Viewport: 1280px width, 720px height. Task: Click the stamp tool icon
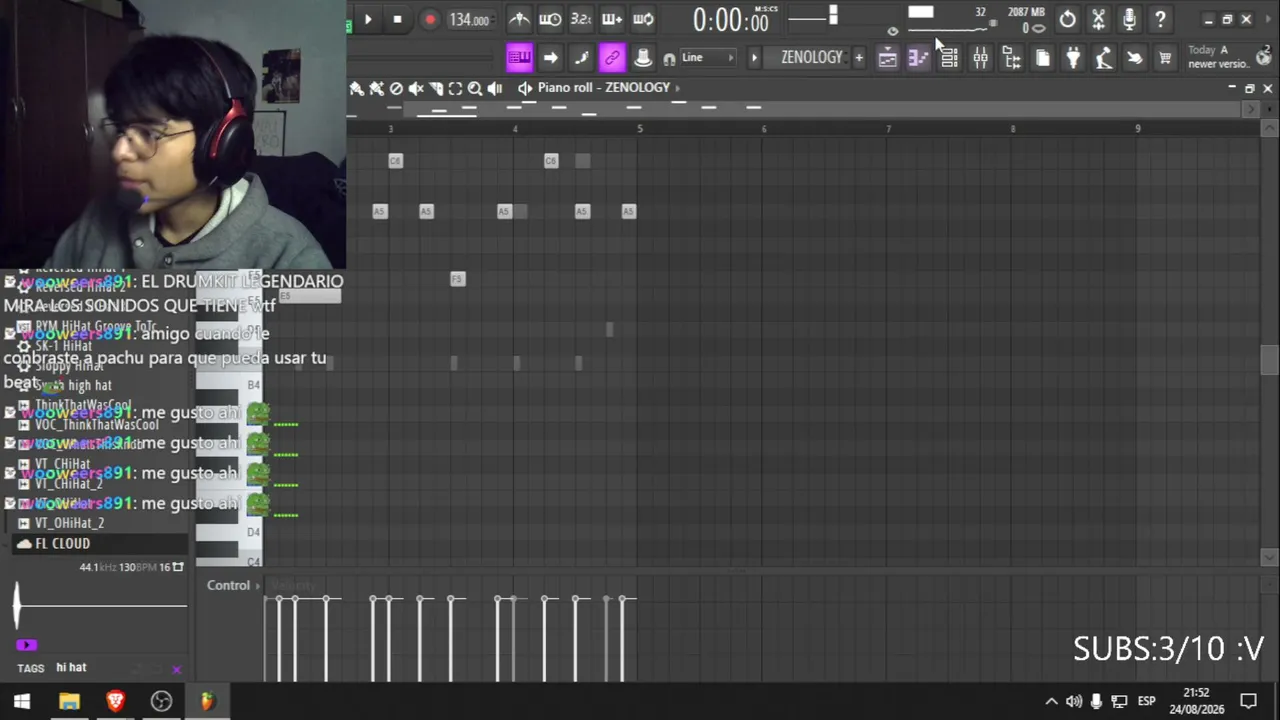643,58
